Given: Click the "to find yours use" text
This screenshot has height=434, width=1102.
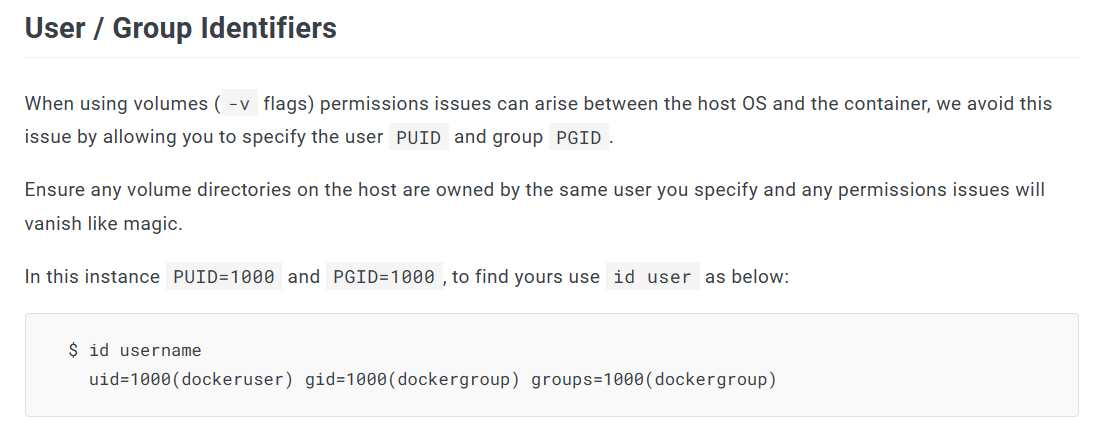Looking at the screenshot, I should click(526, 277).
